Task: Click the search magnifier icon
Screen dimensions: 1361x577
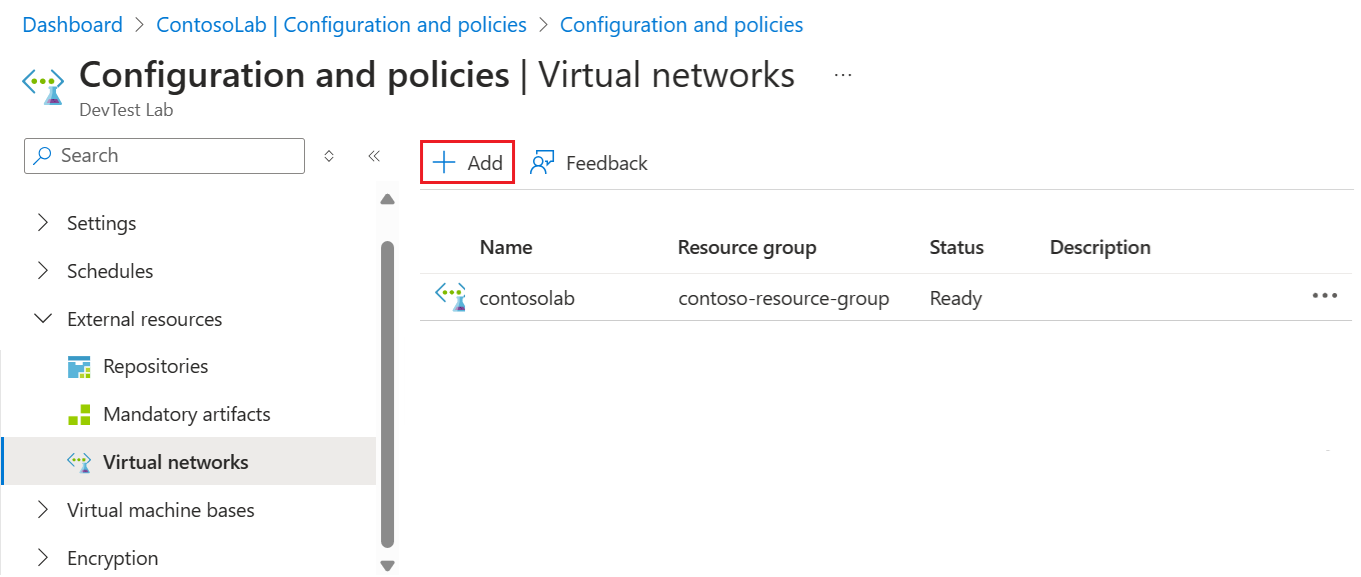Action: [x=42, y=155]
